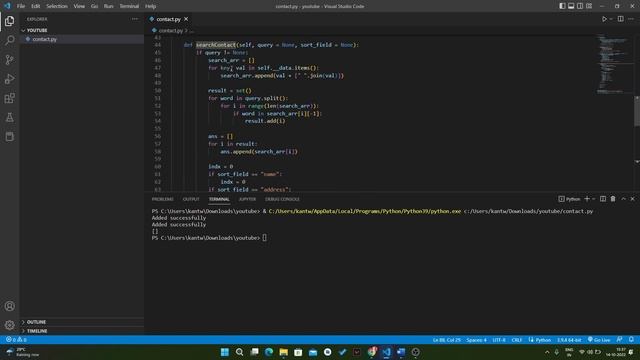The image size is (640, 360).
Task: Open the View menu
Action: pyautogui.click(x=79, y=6)
